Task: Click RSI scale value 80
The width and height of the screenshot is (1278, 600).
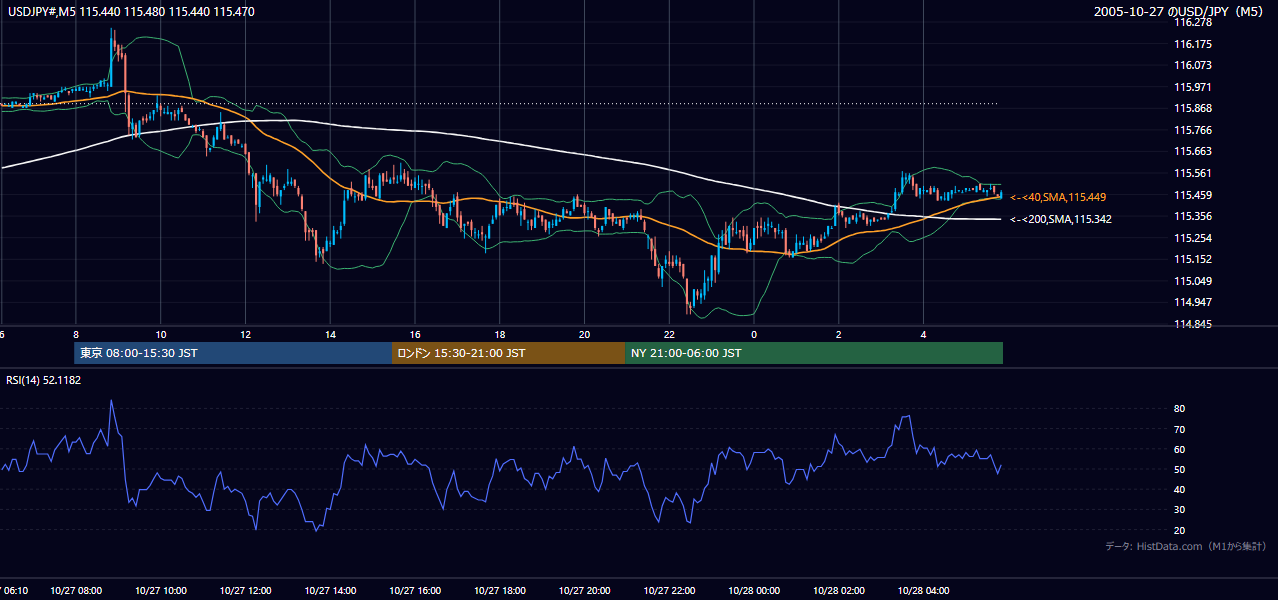Action: (1180, 409)
